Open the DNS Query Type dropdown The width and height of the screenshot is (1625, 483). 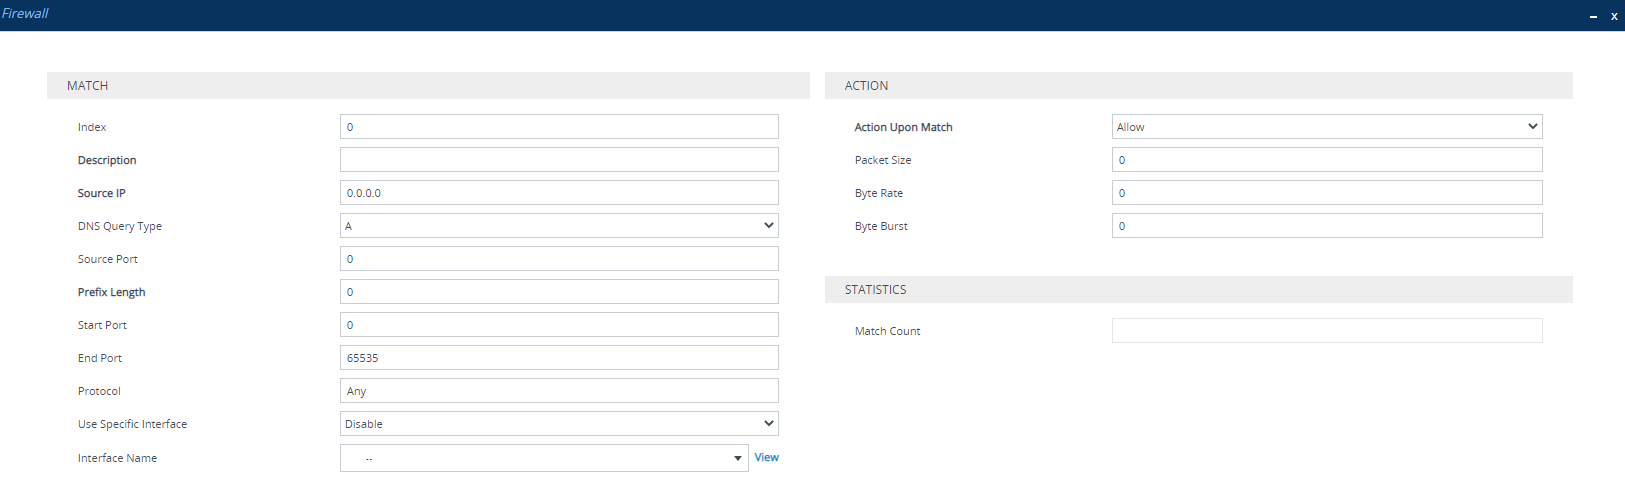[x=558, y=226]
